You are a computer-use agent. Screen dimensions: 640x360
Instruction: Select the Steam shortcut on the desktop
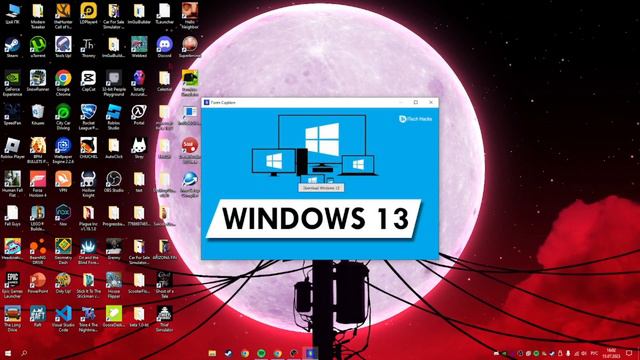pos(12,47)
